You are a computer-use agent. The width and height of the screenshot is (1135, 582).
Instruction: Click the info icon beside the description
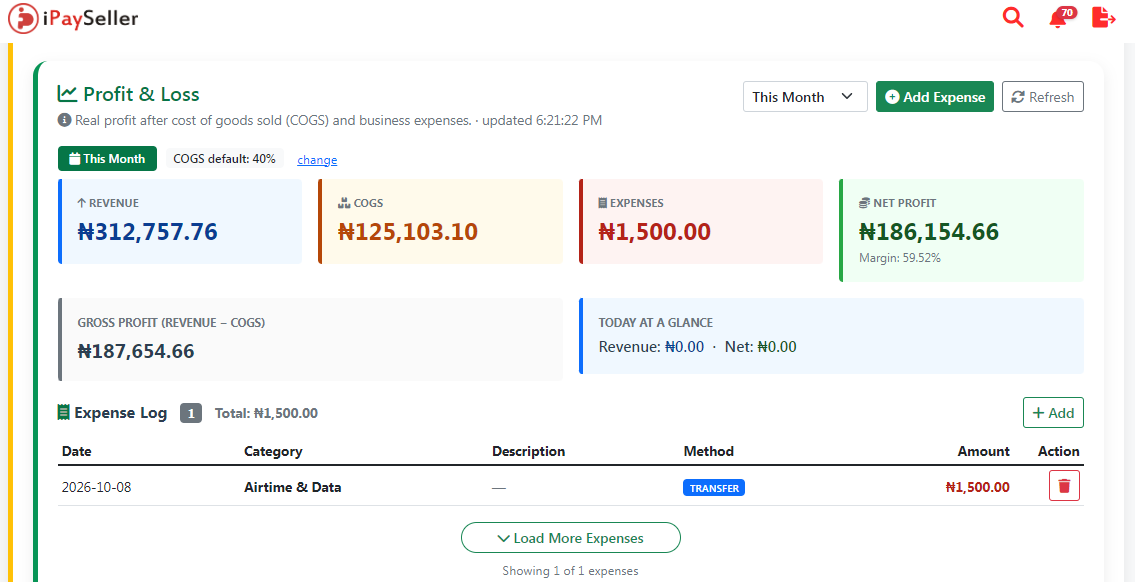64,120
